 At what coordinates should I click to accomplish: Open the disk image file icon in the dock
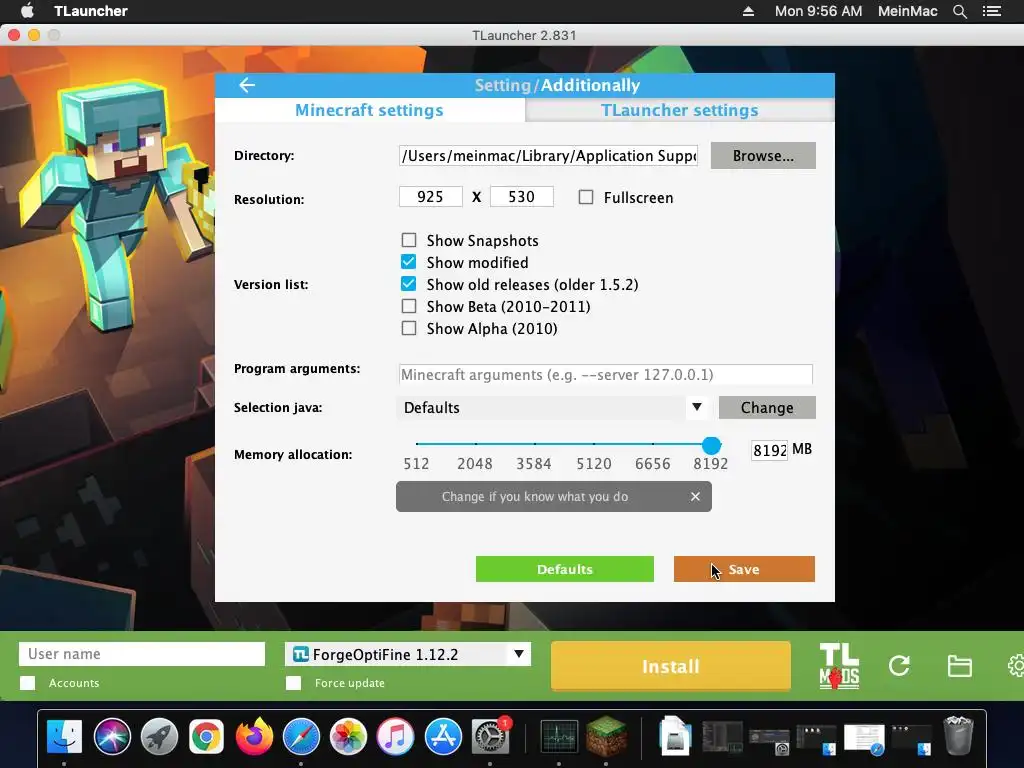tap(675, 737)
